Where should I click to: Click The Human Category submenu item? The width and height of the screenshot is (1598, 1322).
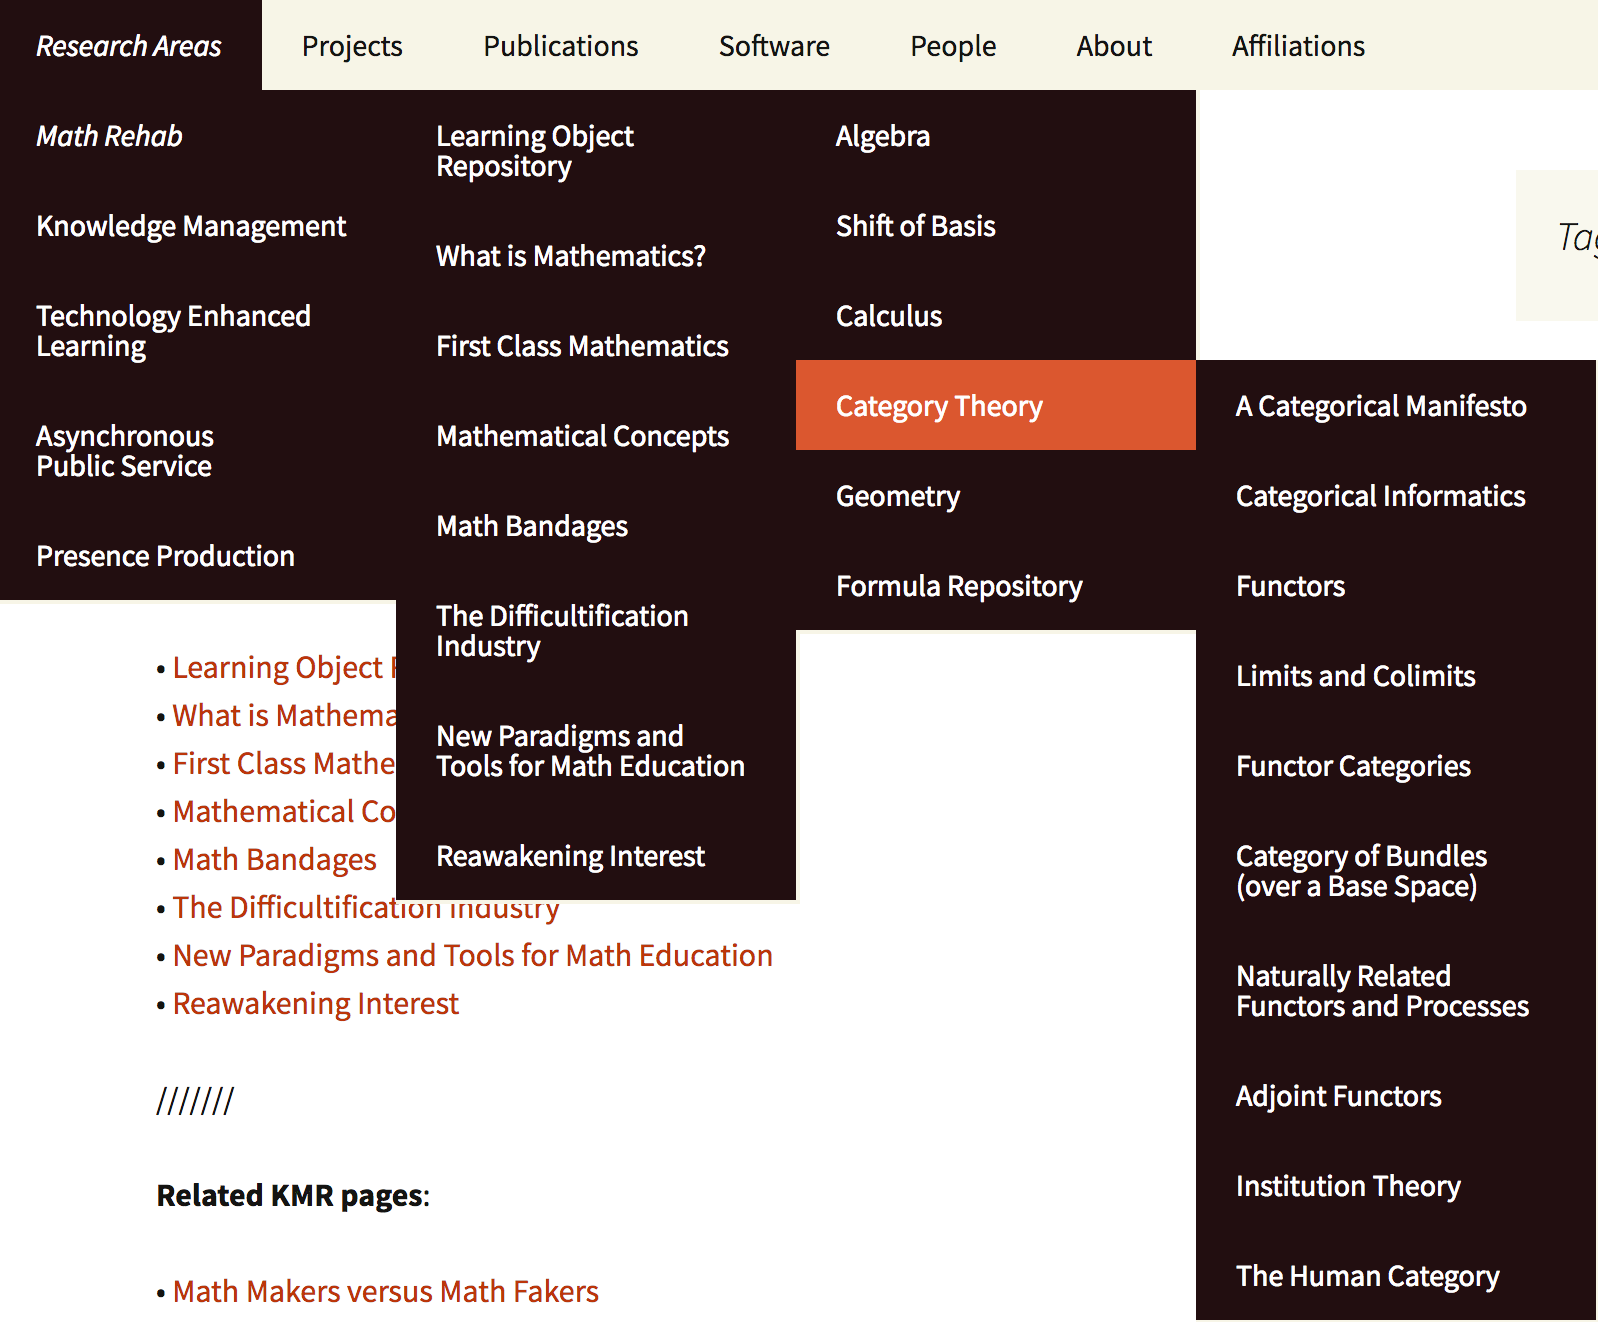point(1367,1276)
